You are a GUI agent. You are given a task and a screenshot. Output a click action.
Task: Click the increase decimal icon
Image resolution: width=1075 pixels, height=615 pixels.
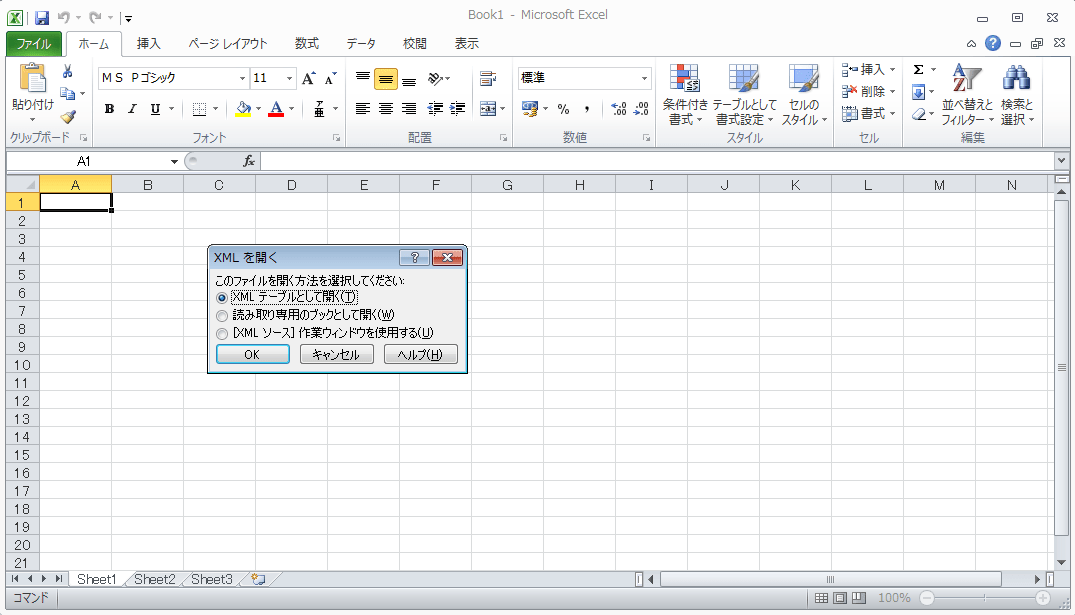(618, 108)
